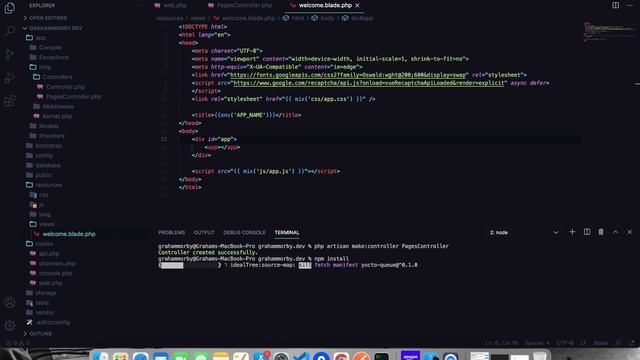The width and height of the screenshot is (640, 360).
Task: Click the Trash icon in the Dock
Action: point(540,356)
